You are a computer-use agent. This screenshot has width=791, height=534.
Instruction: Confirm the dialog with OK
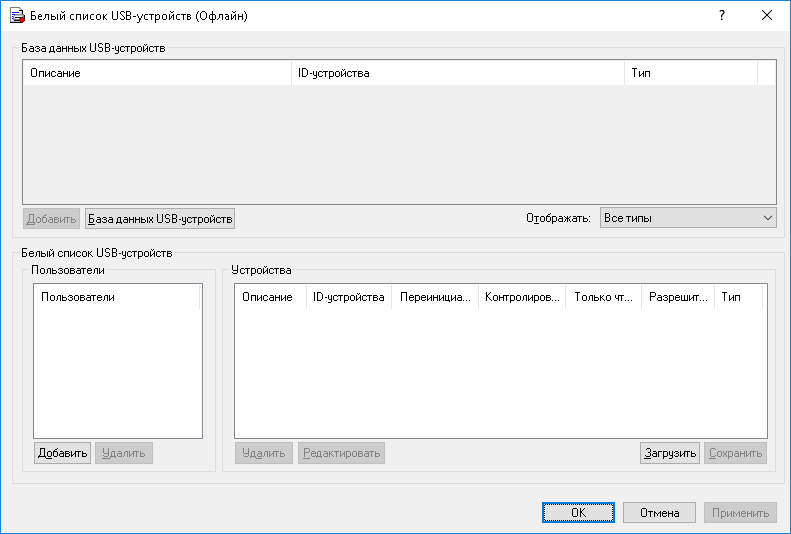pyautogui.click(x=578, y=513)
